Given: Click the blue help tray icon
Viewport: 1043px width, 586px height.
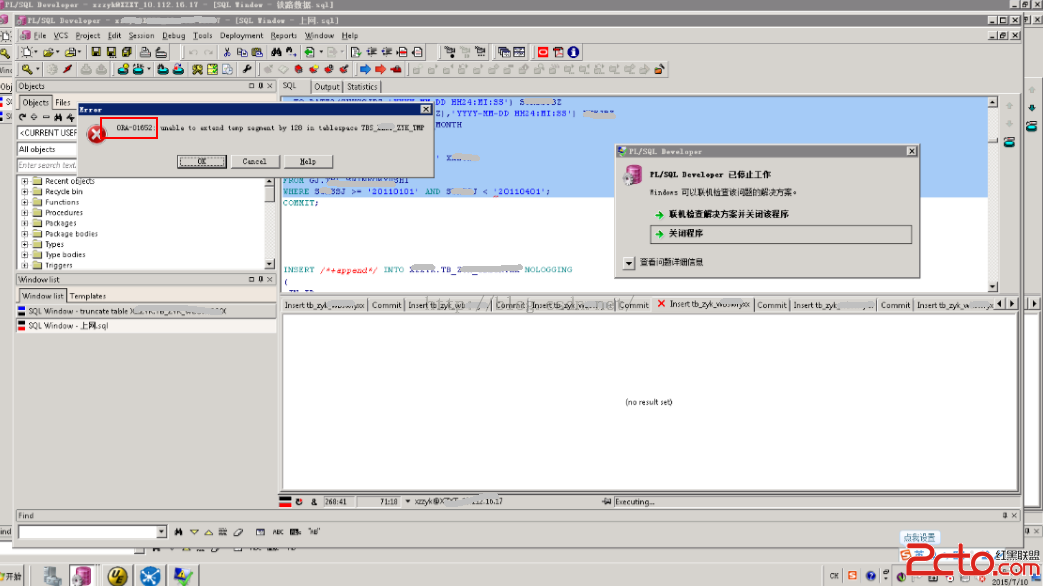Looking at the screenshot, I should (870, 576).
